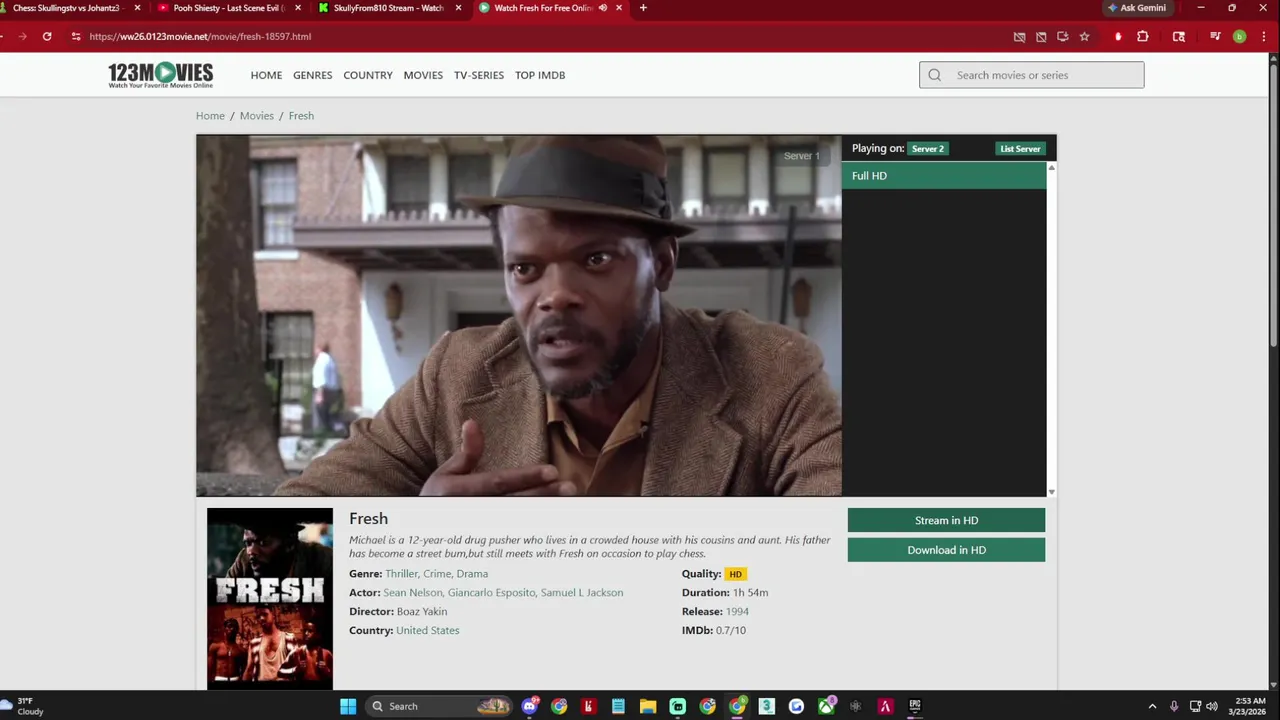This screenshot has width=1280, height=720.
Task: Click Download in HD button
Action: point(946,550)
